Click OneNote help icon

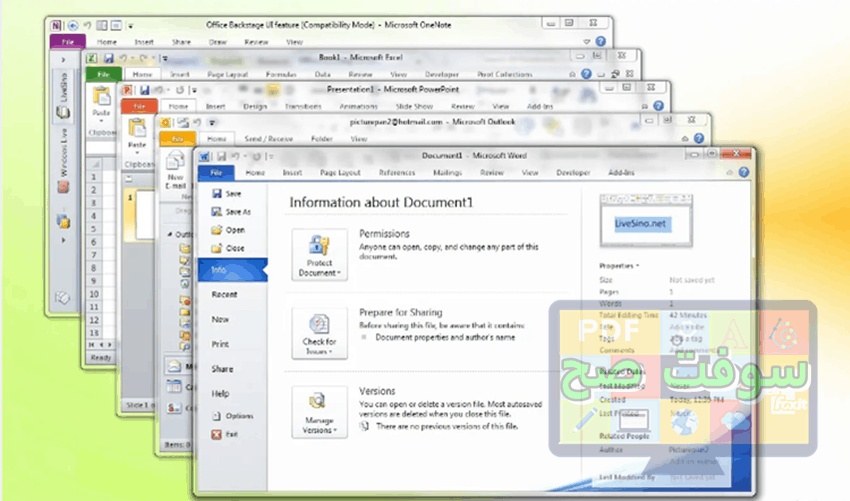601,41
